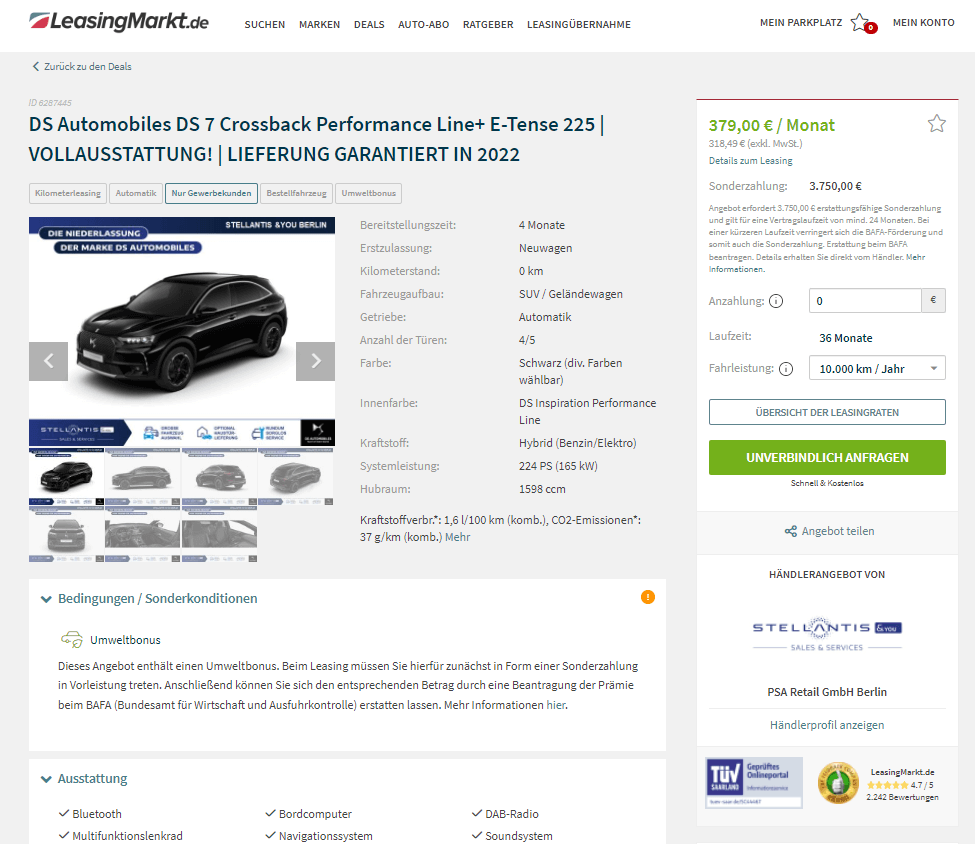Open the RATGEBER menu
The image size is (975, 844).
(x=488, y=24)
